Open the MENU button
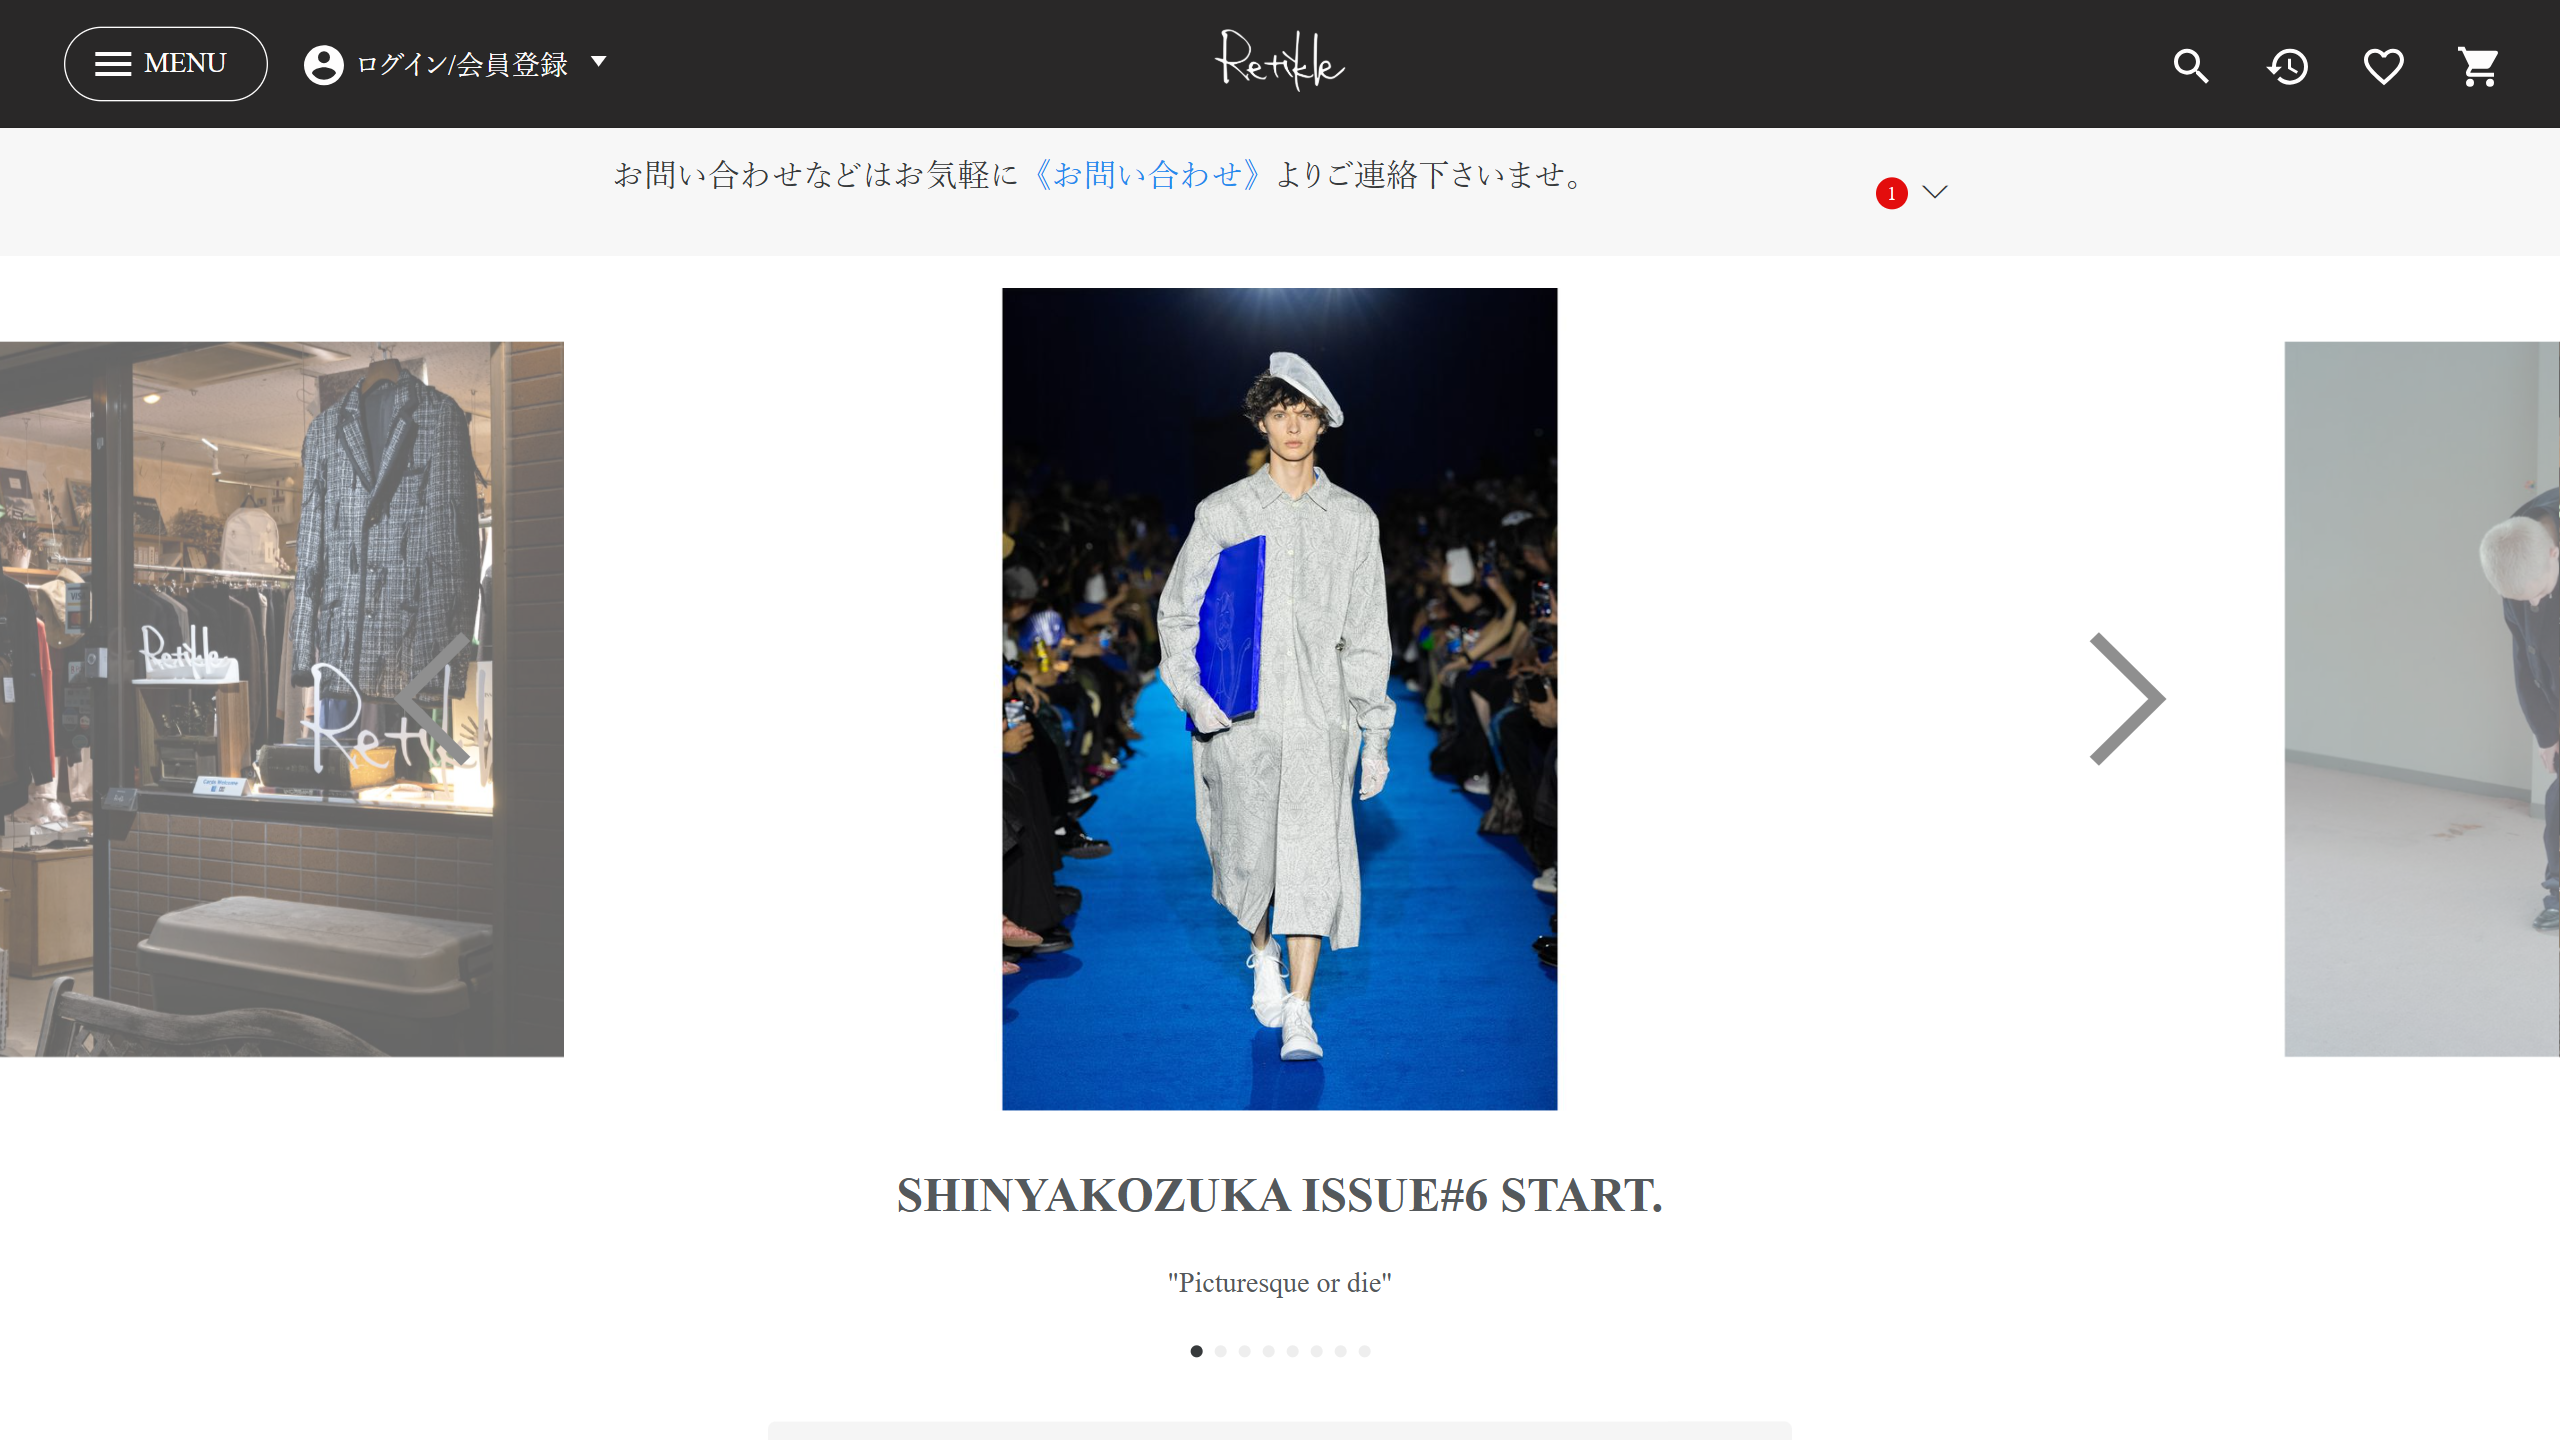 [x=166, y=64]
